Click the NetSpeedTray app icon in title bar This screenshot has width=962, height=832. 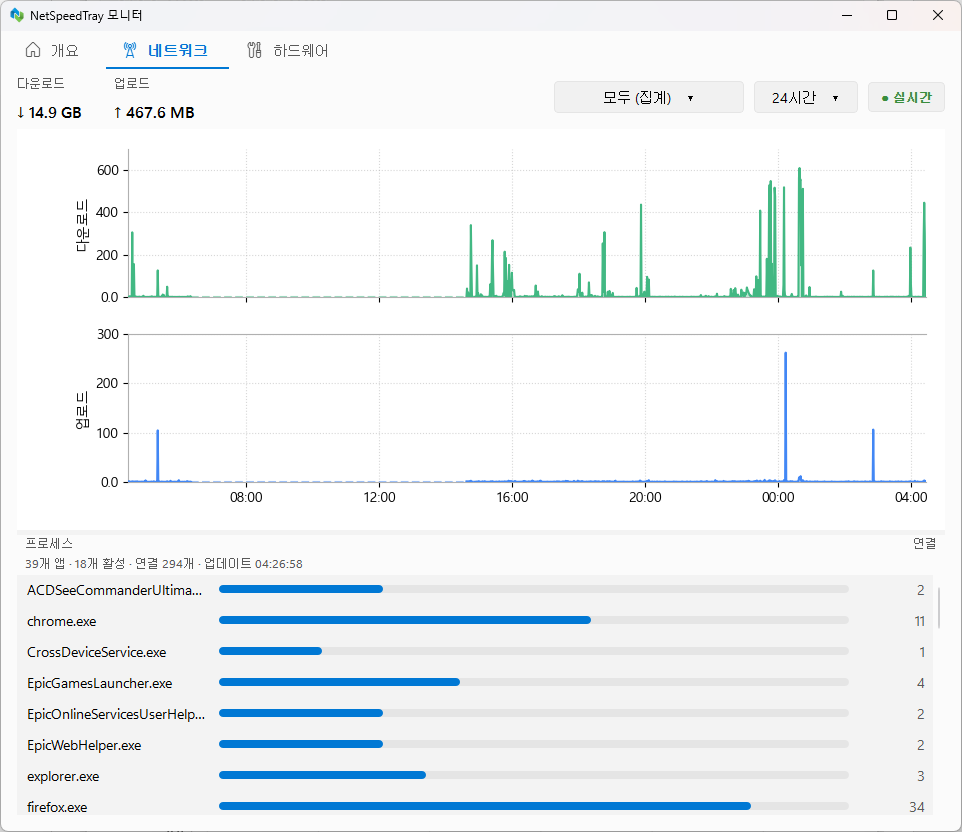pyautogui.click(x=17, y=15)
